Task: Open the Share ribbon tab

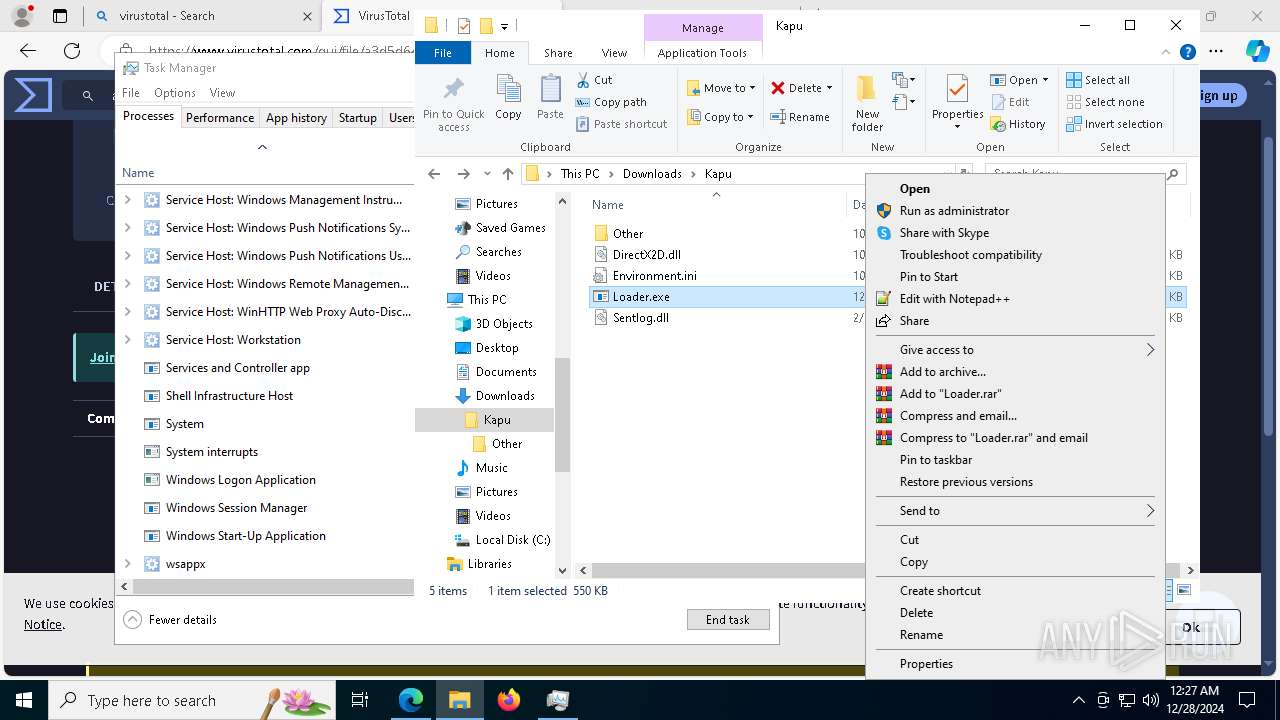Action: pos(558,53)
